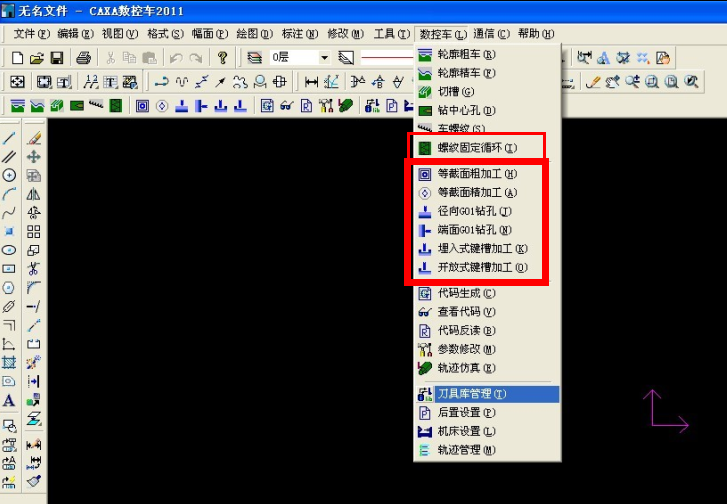The width and height of the screenshot is (727, 504).
Task: Choose 等截面粗加工(H) from the menu
Action: pos(487,174)
